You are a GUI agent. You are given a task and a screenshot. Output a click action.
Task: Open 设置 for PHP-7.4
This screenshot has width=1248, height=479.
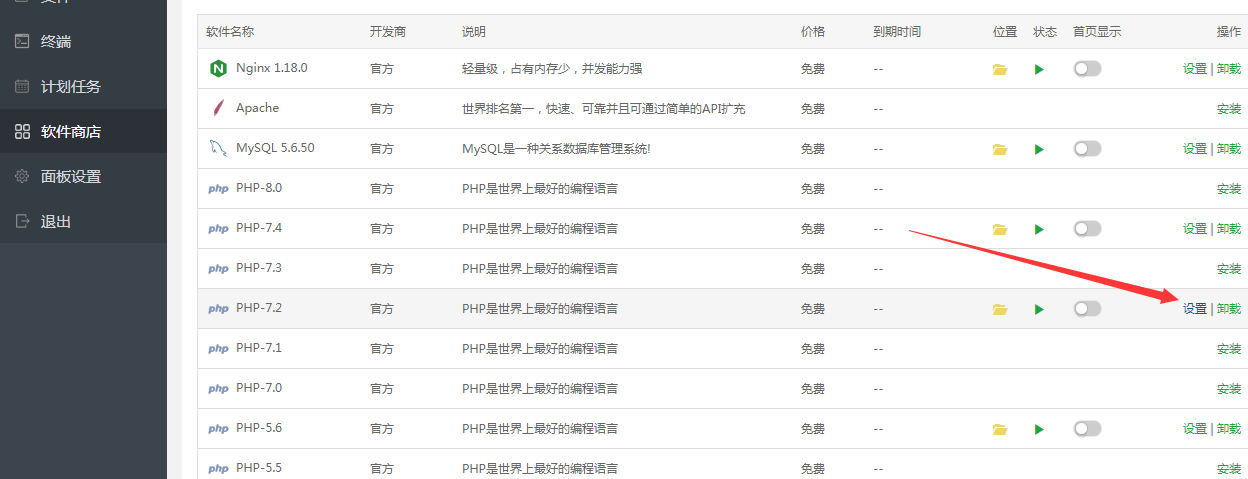click(x=1194, y=229)
